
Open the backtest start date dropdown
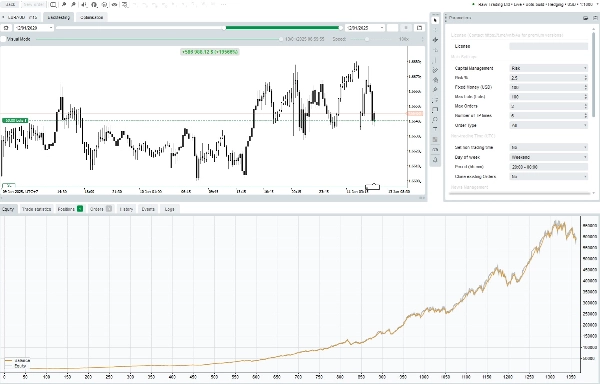34,28
